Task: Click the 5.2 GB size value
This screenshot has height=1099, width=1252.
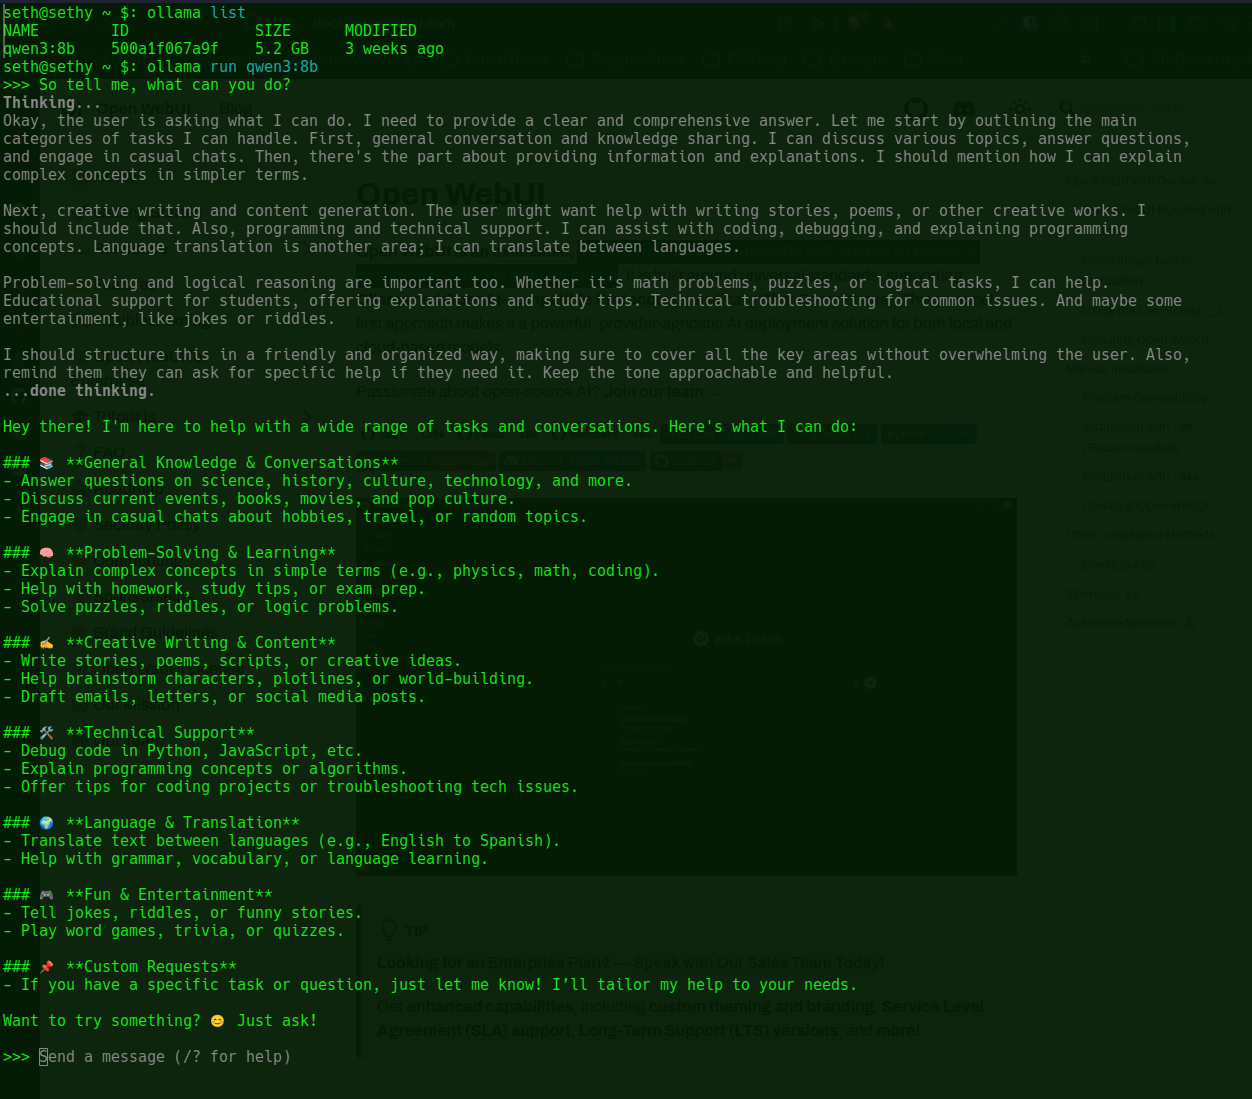Action: coord(282,49)
